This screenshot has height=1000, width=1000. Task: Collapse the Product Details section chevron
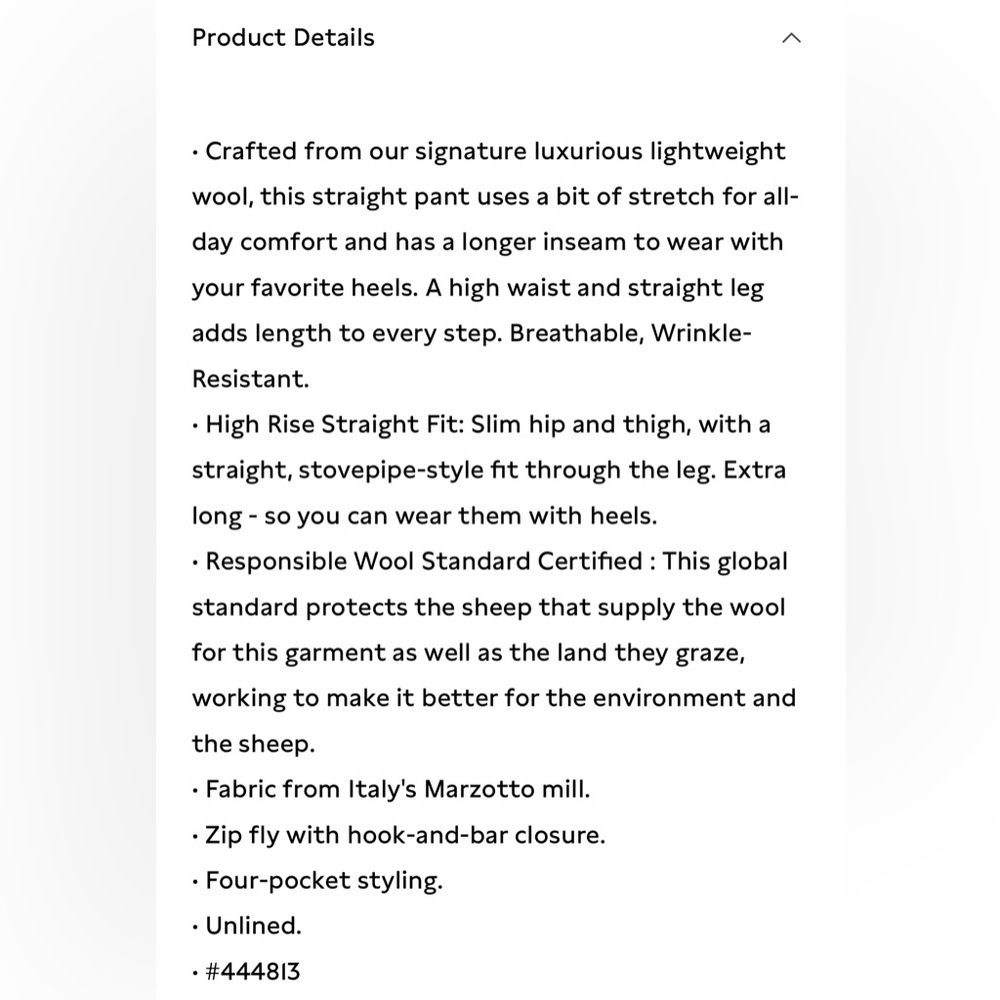click(791, 38)
